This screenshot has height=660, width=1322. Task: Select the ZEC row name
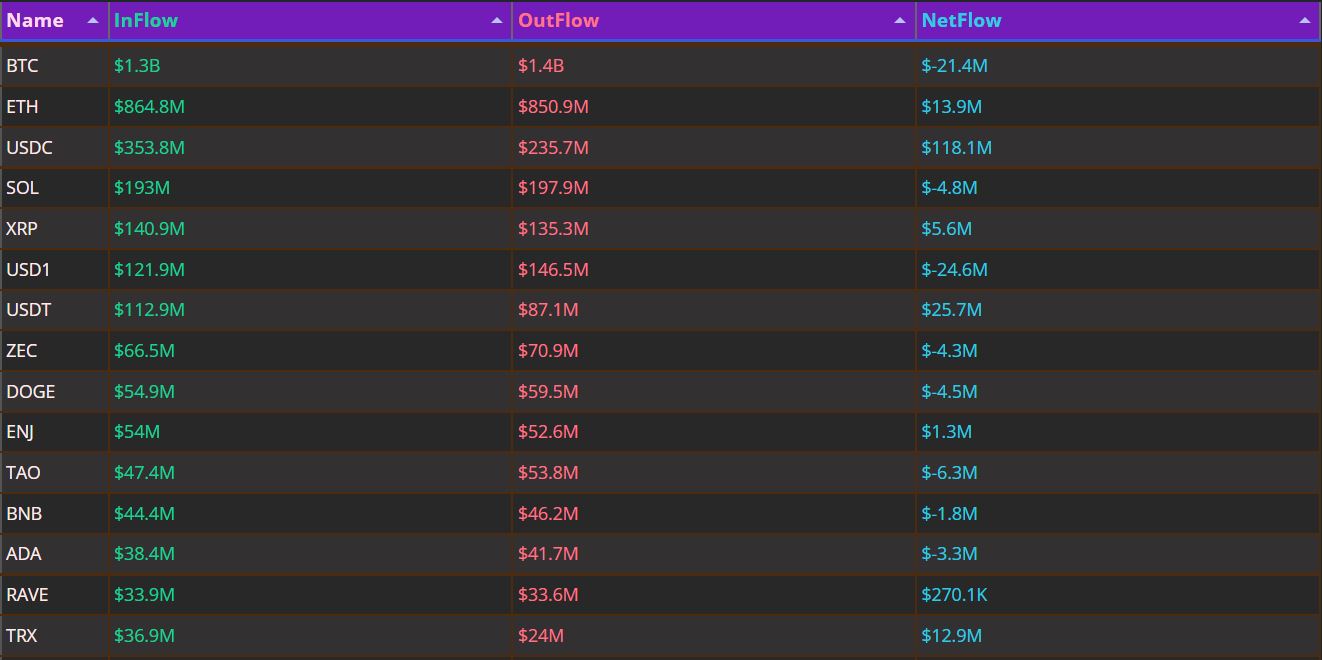(x=22, y=351)
